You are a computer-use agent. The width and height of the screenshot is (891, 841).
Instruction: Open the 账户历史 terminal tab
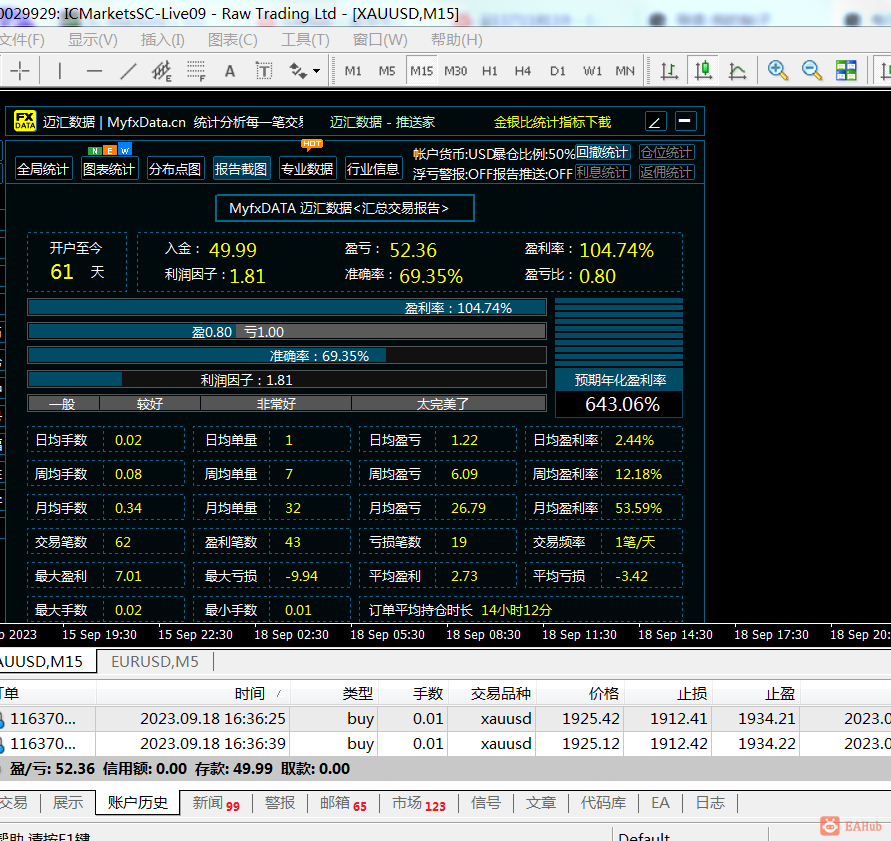[x=138, y=802]
